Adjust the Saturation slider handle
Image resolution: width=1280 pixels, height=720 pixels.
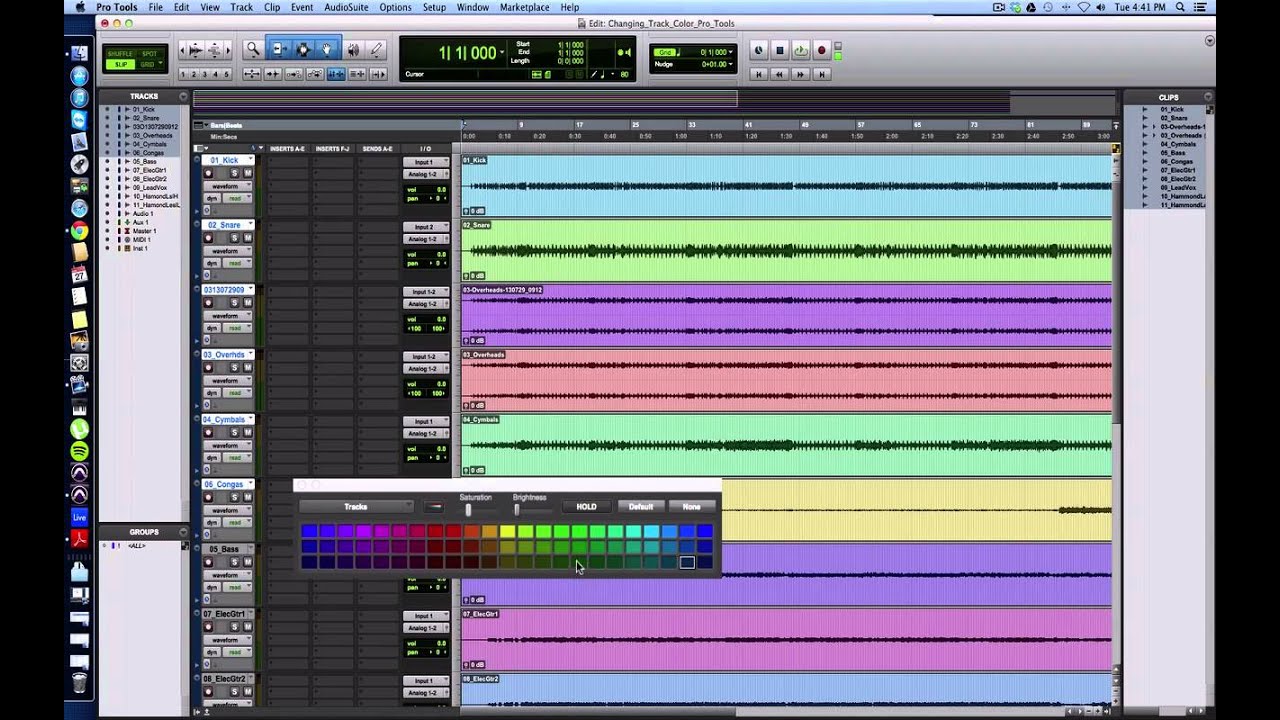pos(468,510)
